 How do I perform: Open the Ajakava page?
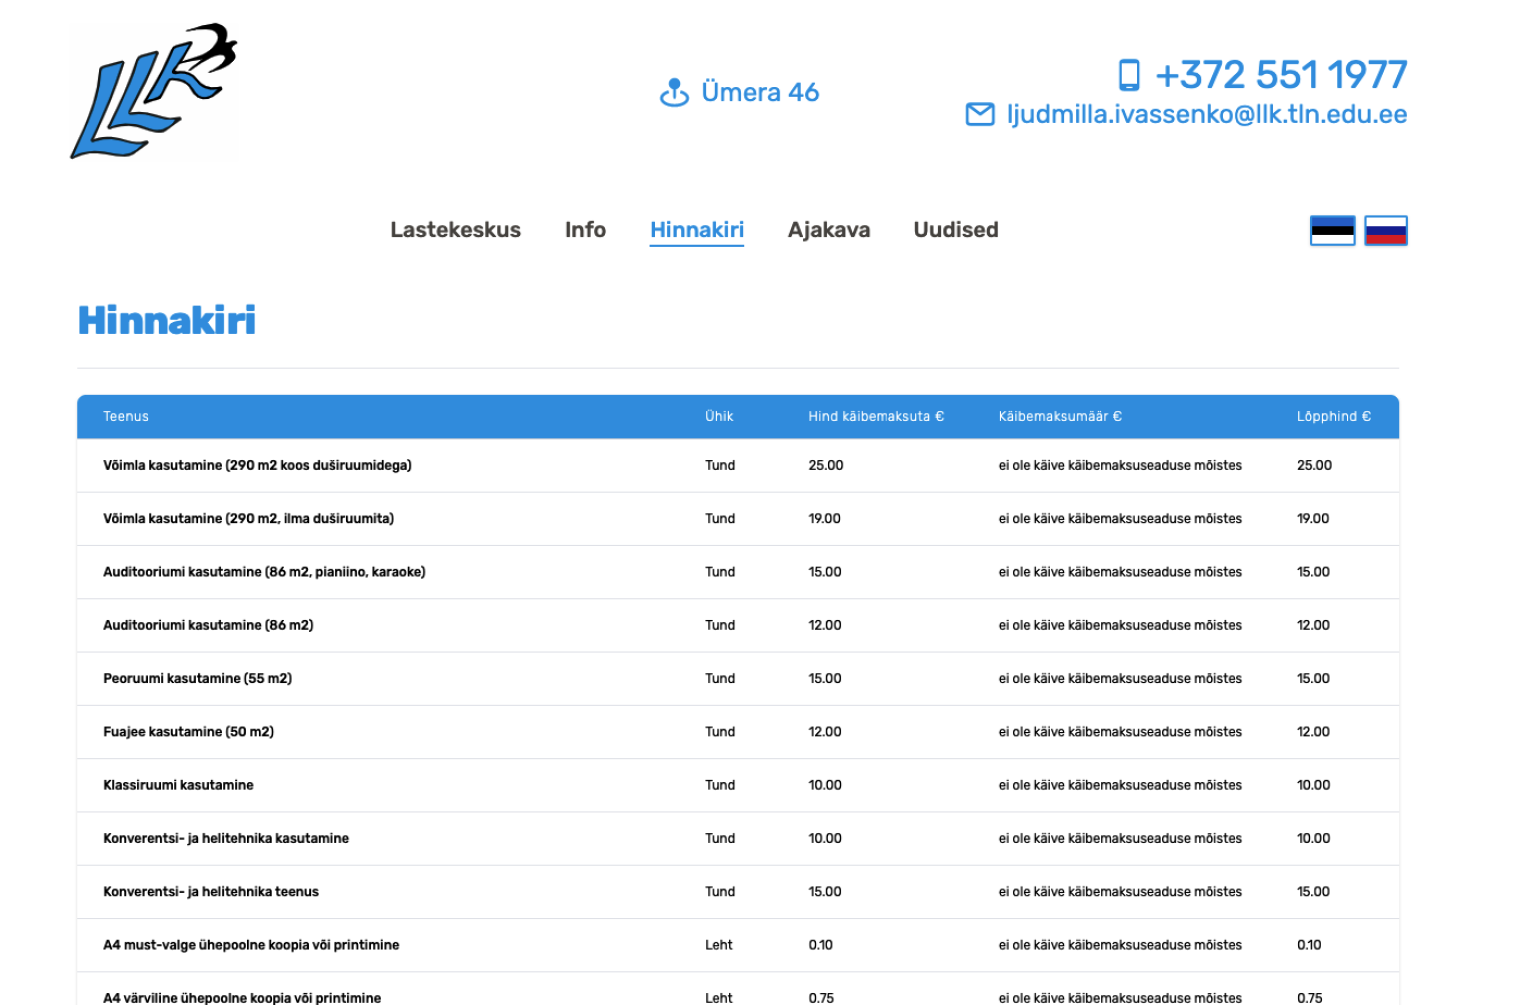pos(829,230)
